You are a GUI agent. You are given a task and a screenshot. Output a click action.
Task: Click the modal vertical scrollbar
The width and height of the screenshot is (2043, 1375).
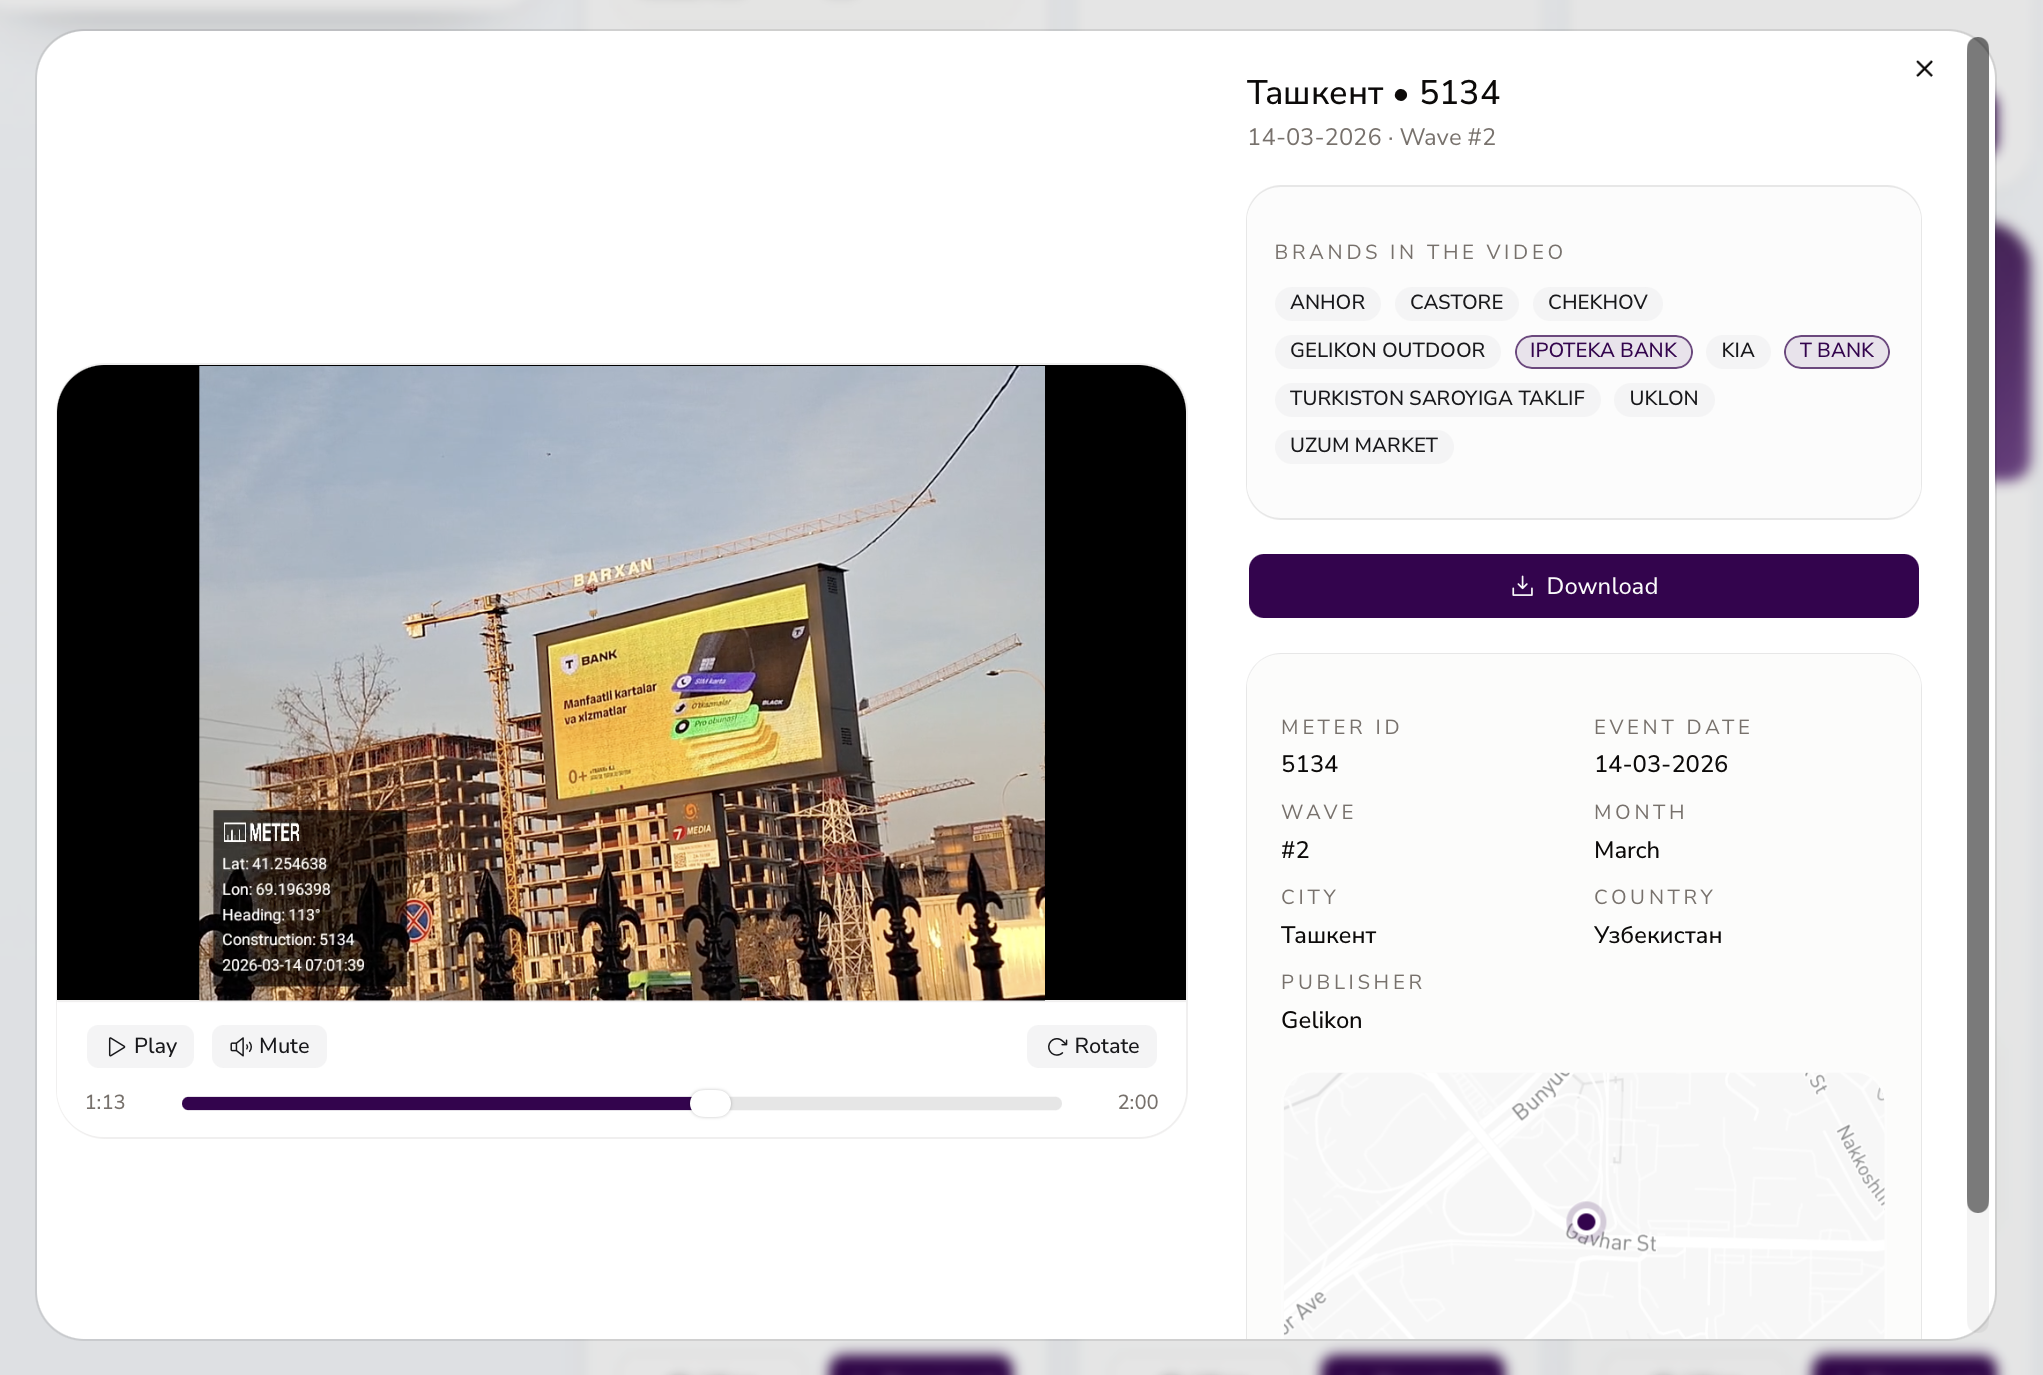click(x=1977, y=625)
